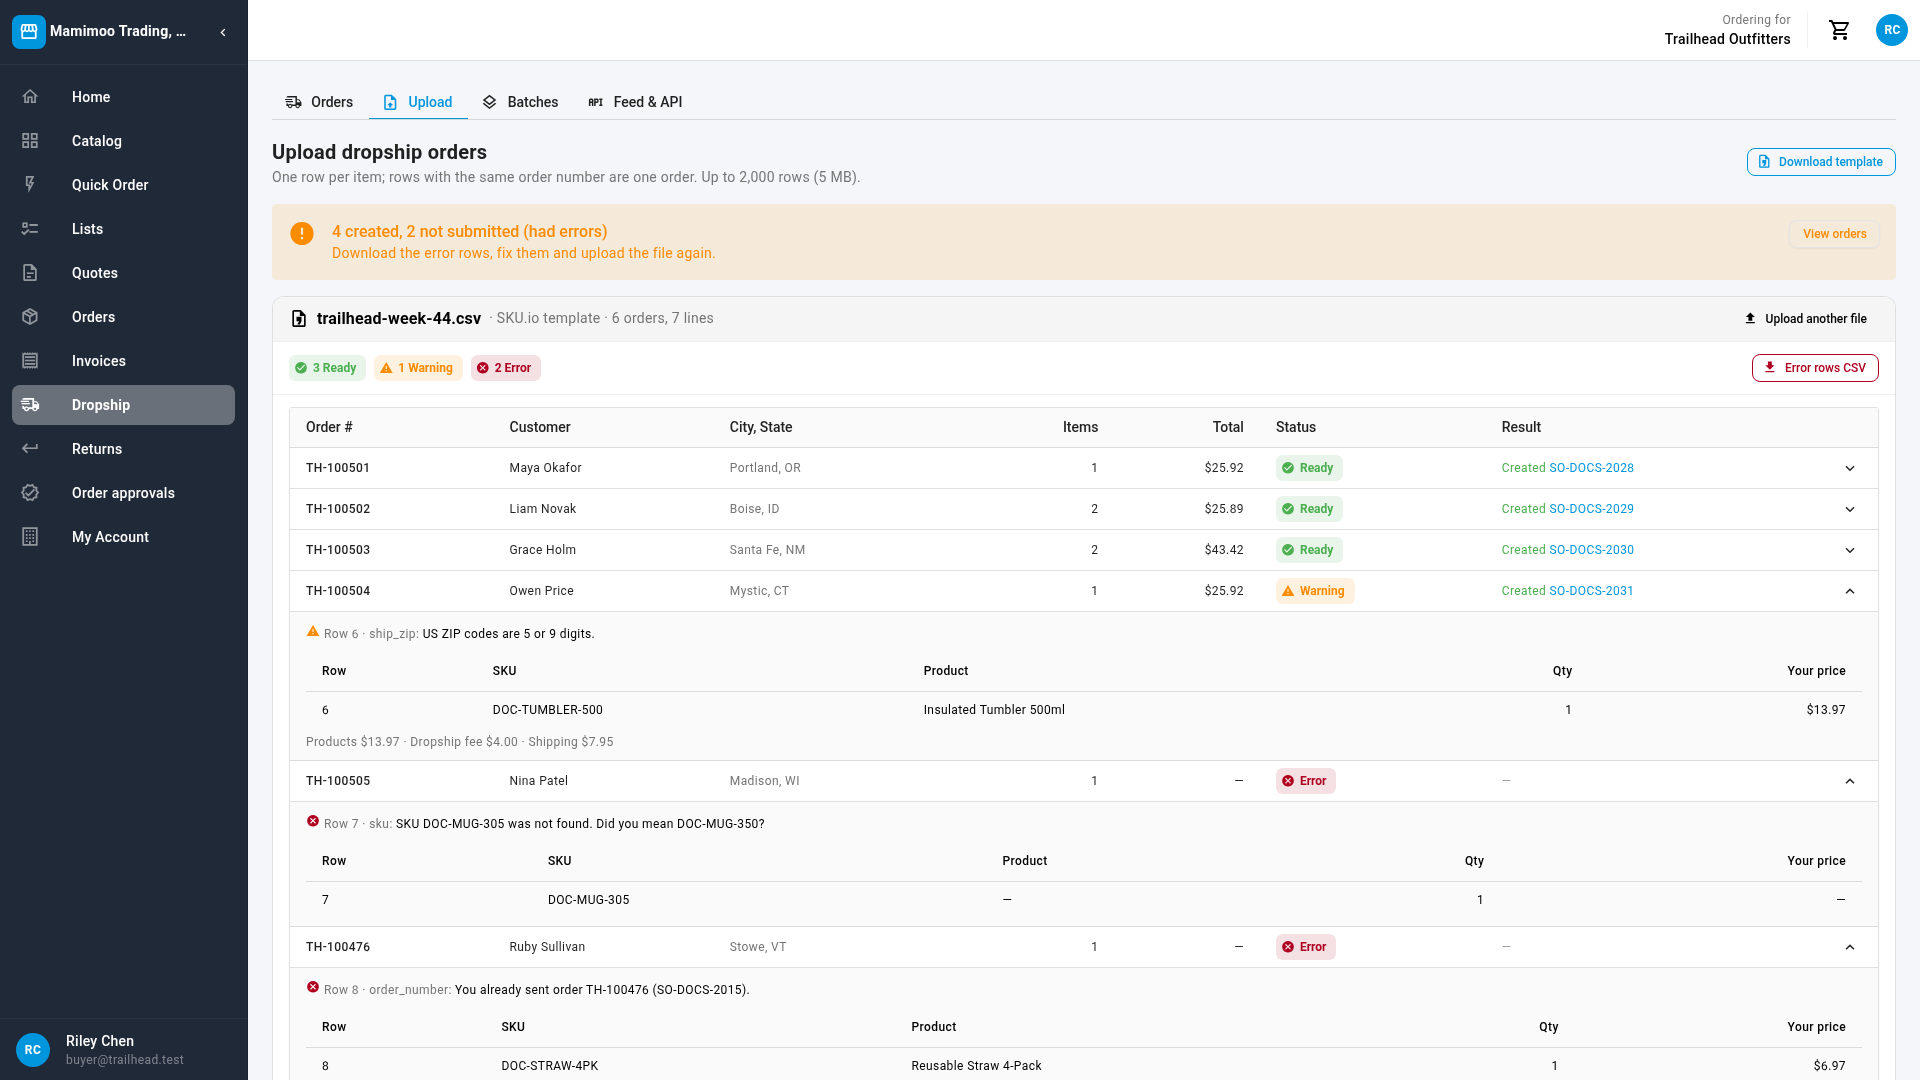Filter rows by the 2 Error chip

pyautogui.click(x=505, y=368)
